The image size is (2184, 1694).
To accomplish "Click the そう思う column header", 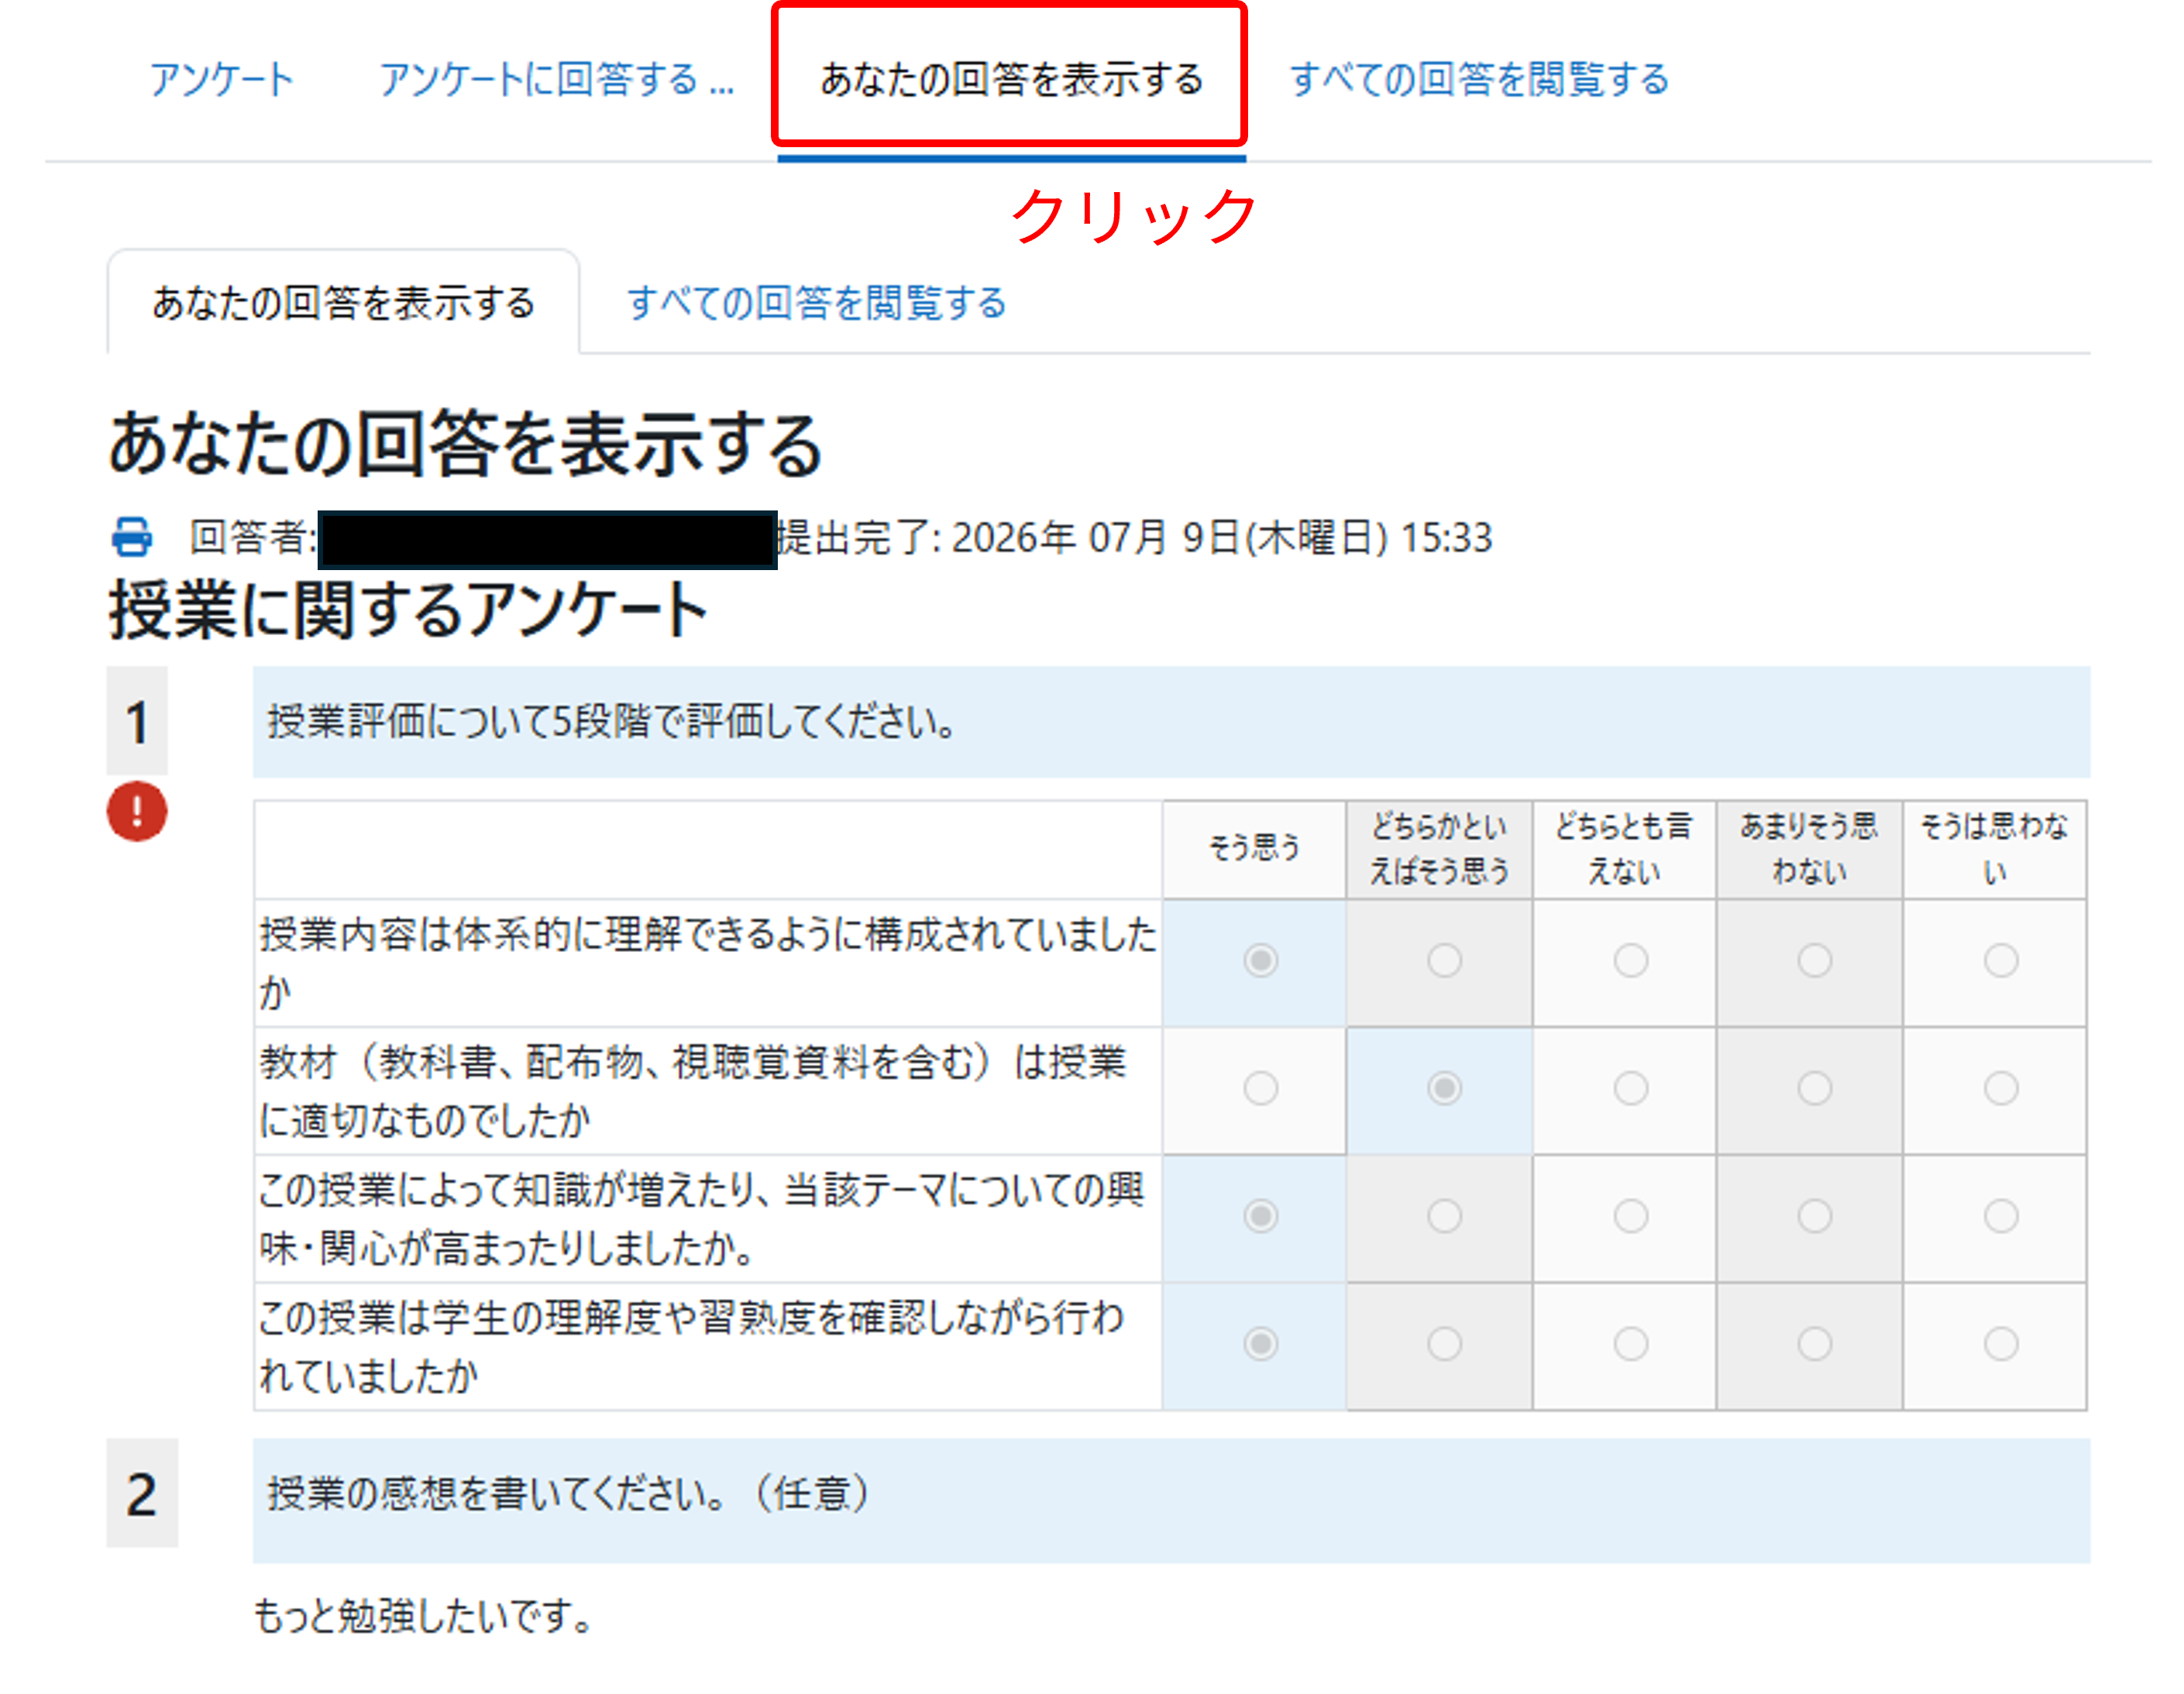I will [1254, 848].
